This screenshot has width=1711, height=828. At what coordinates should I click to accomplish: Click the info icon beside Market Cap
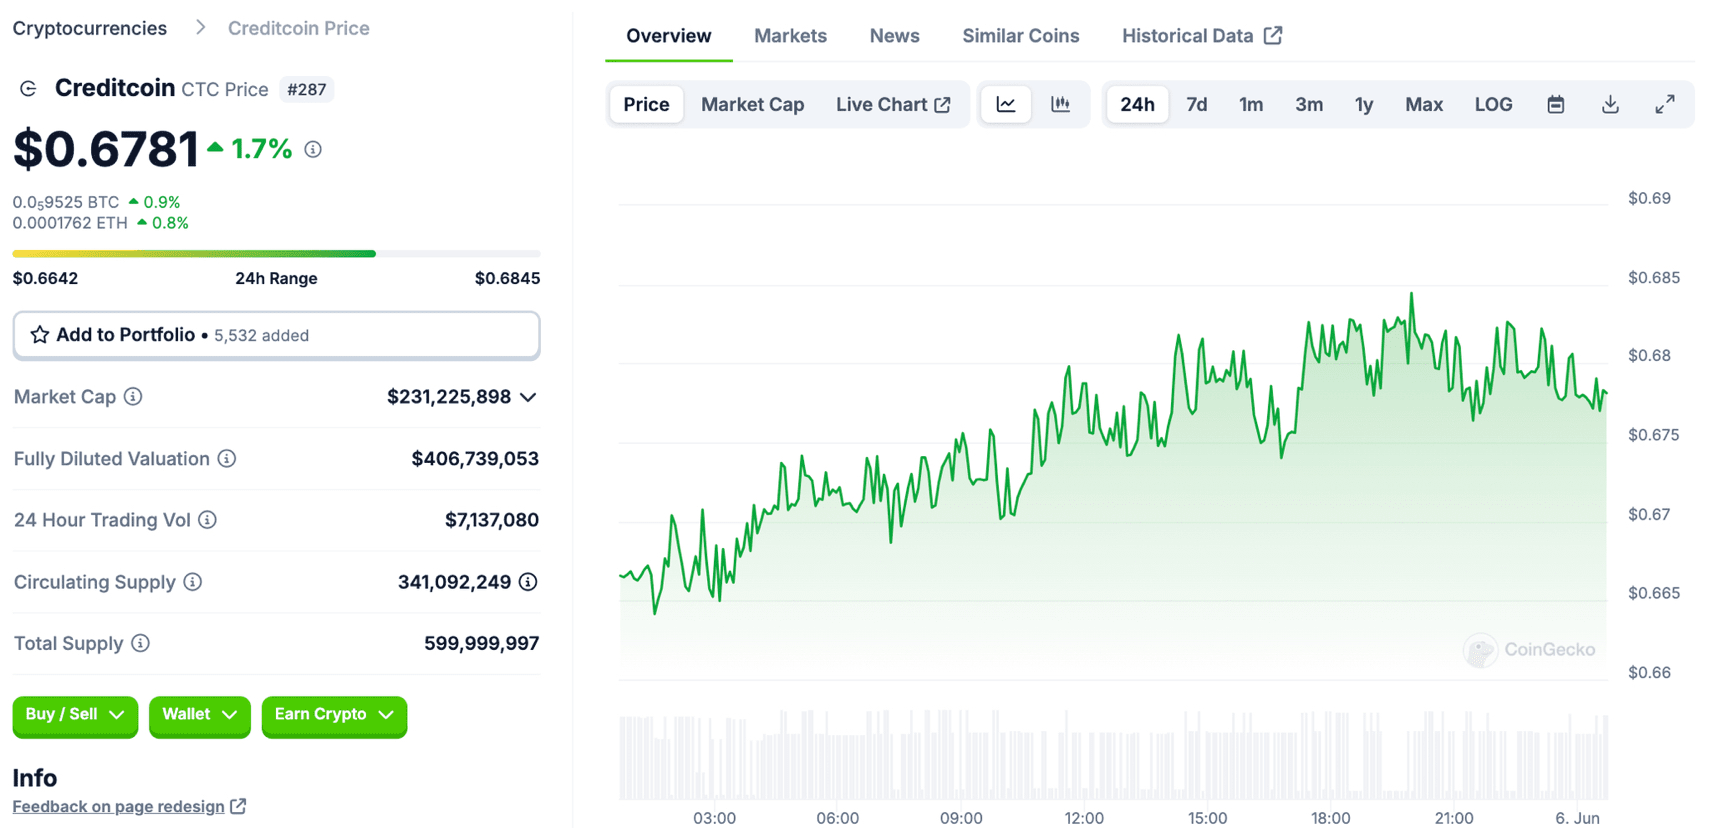pos(133,397)
